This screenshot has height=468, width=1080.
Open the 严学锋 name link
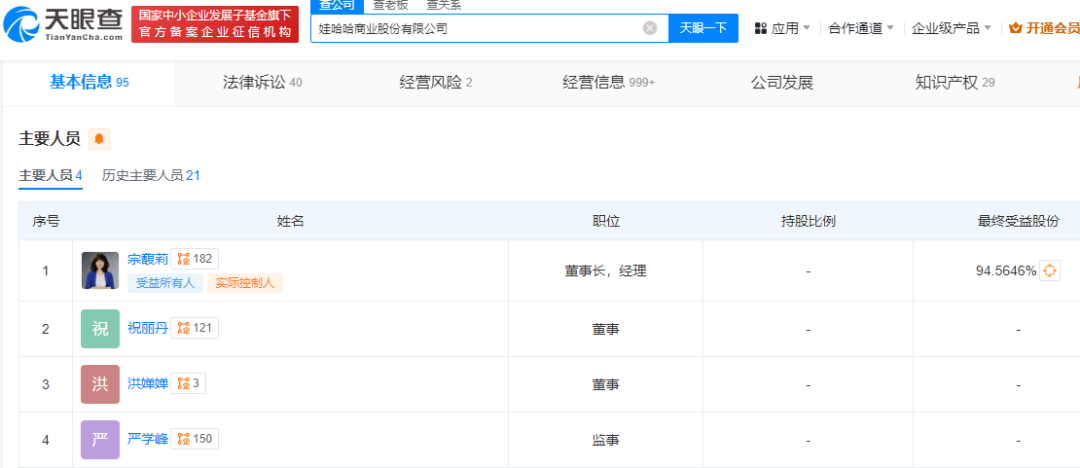point(147,438)
